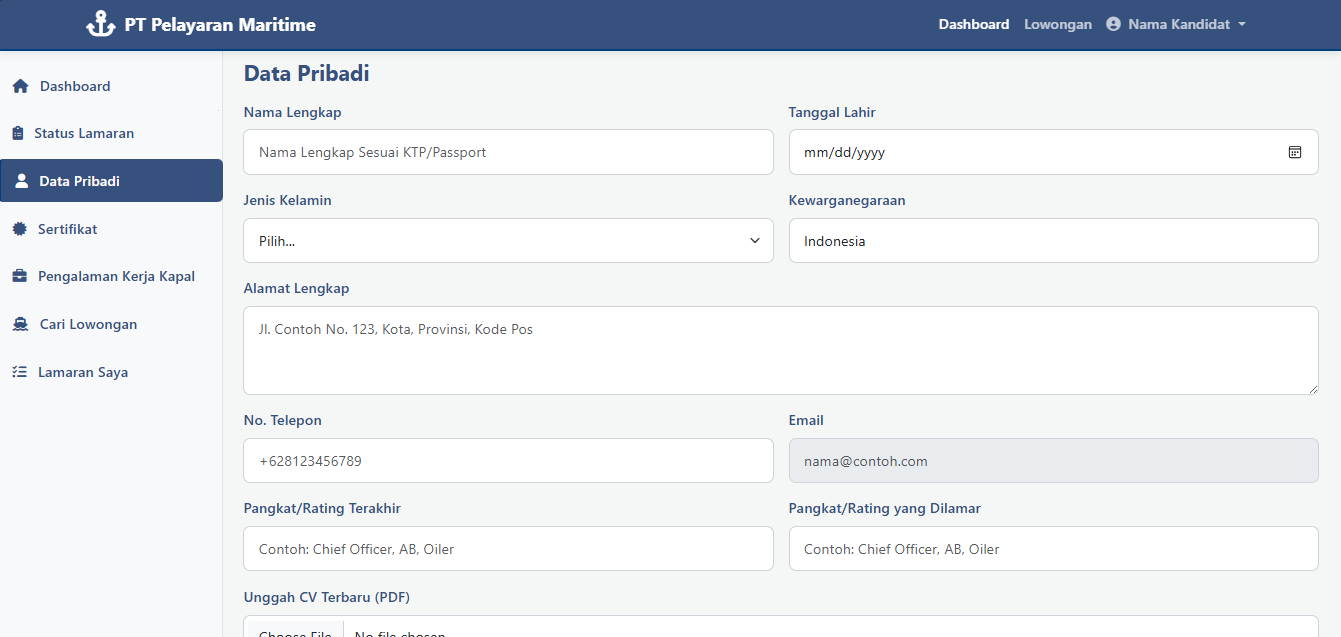The height and width of the screenshot is (637, 1341).
Task: Click the Choose File button for CV
Action: pos(295,630)
